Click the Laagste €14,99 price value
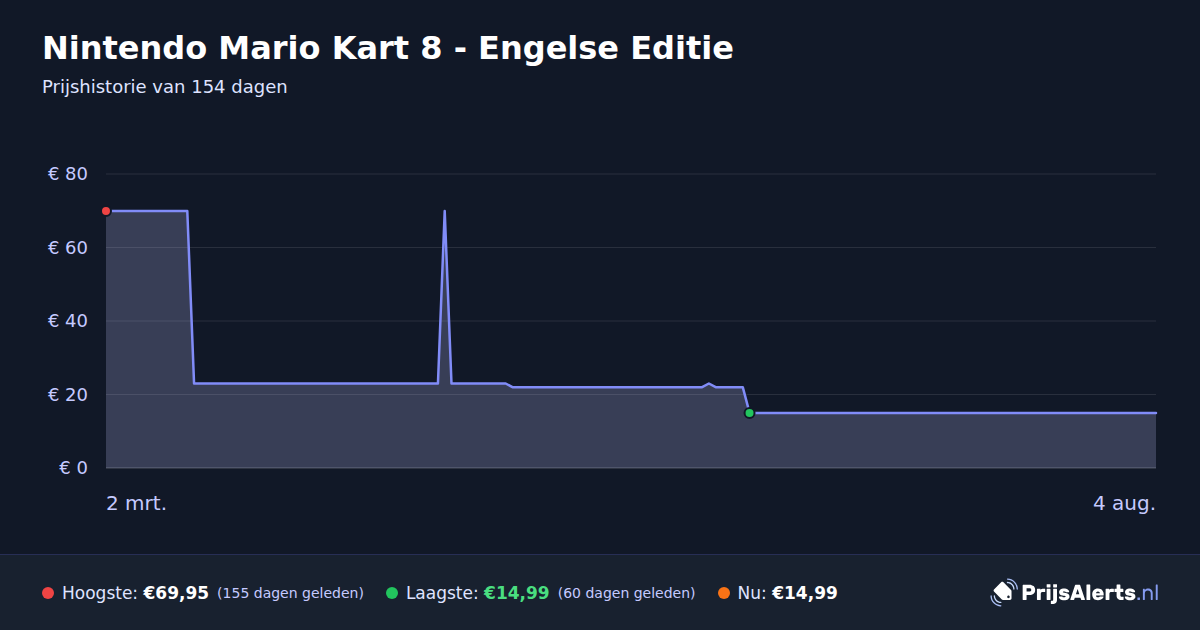 (x=516, y=593)
